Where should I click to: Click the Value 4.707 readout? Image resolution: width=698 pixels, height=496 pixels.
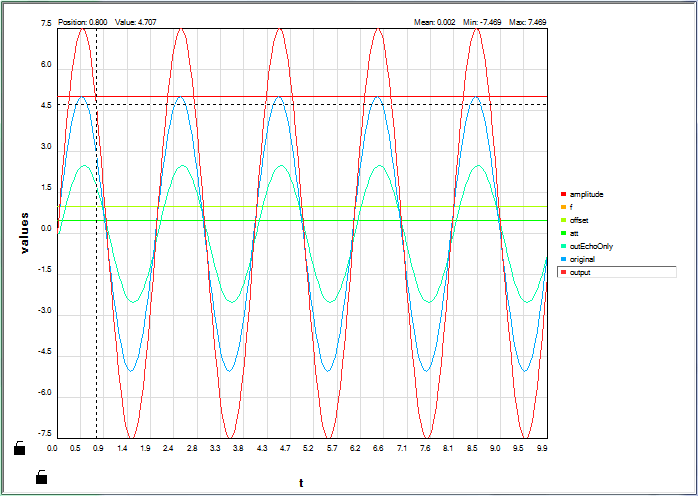(x=135, y=21)
